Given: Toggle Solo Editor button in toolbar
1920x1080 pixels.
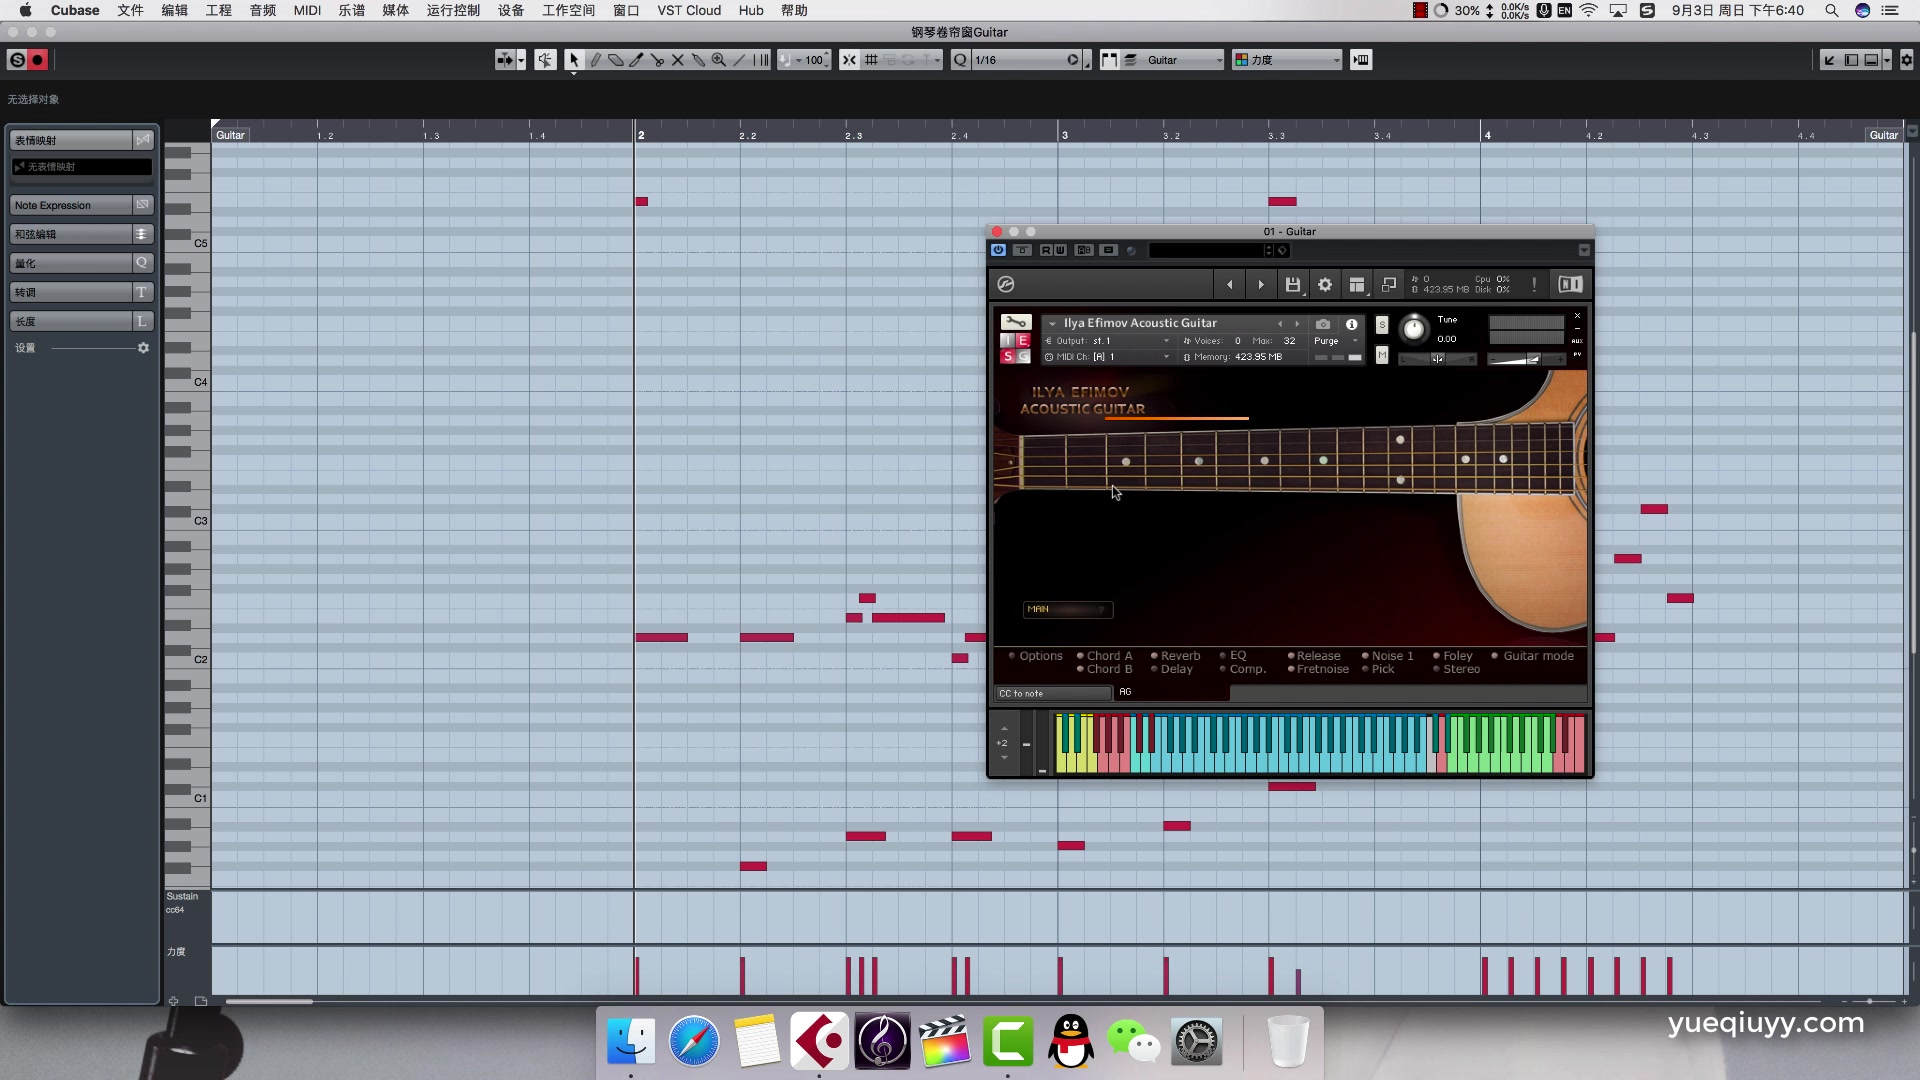Looking at the screenshot, I should [17, 60].
